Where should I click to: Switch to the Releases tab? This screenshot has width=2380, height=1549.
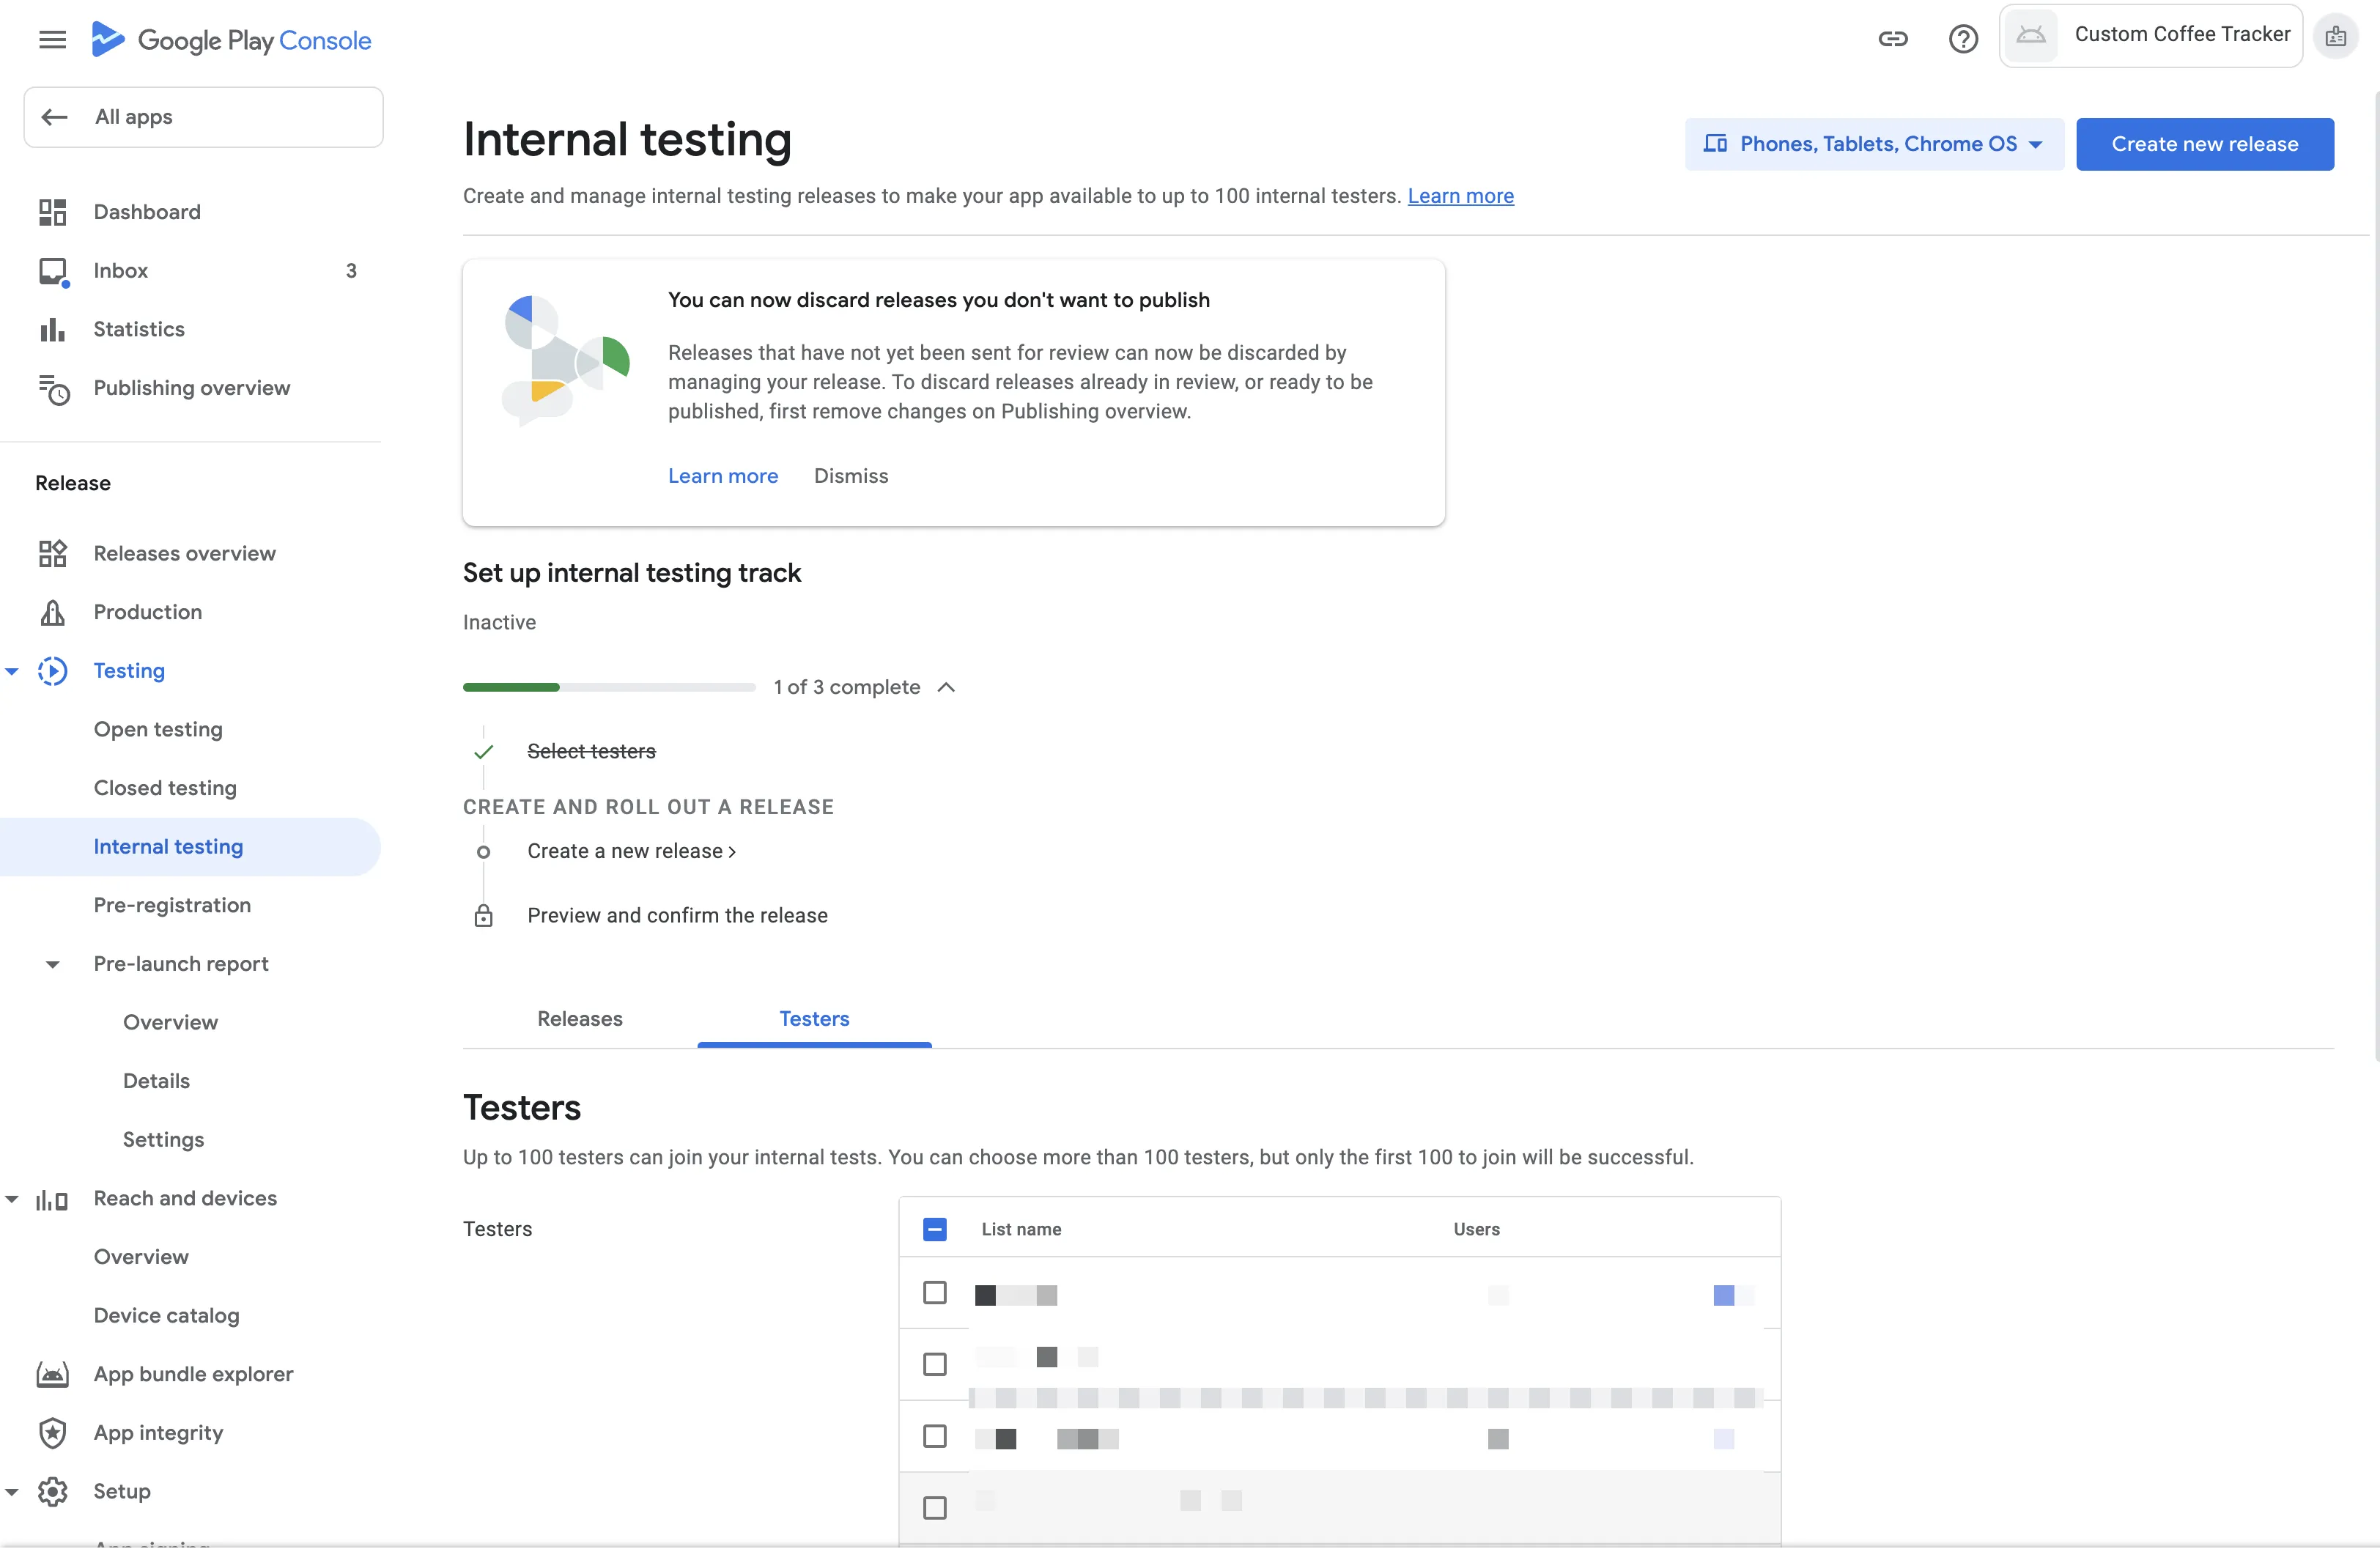tap(580, 1018)
